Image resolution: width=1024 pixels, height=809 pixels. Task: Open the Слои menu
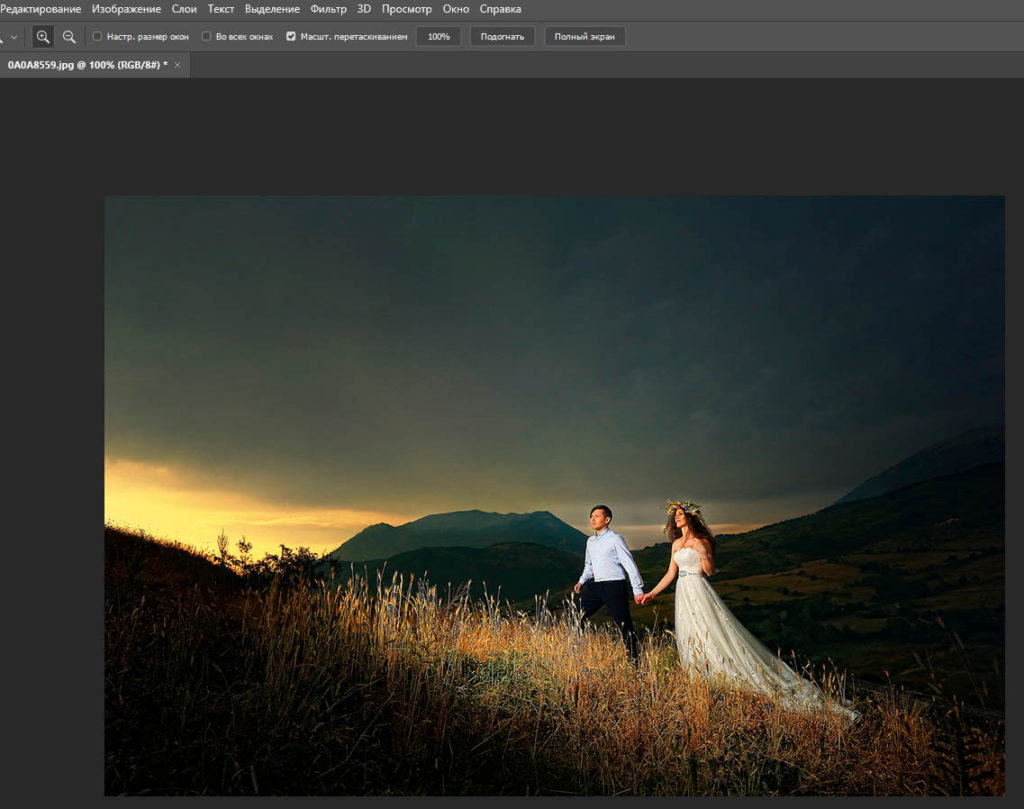(x=184, y=9)
